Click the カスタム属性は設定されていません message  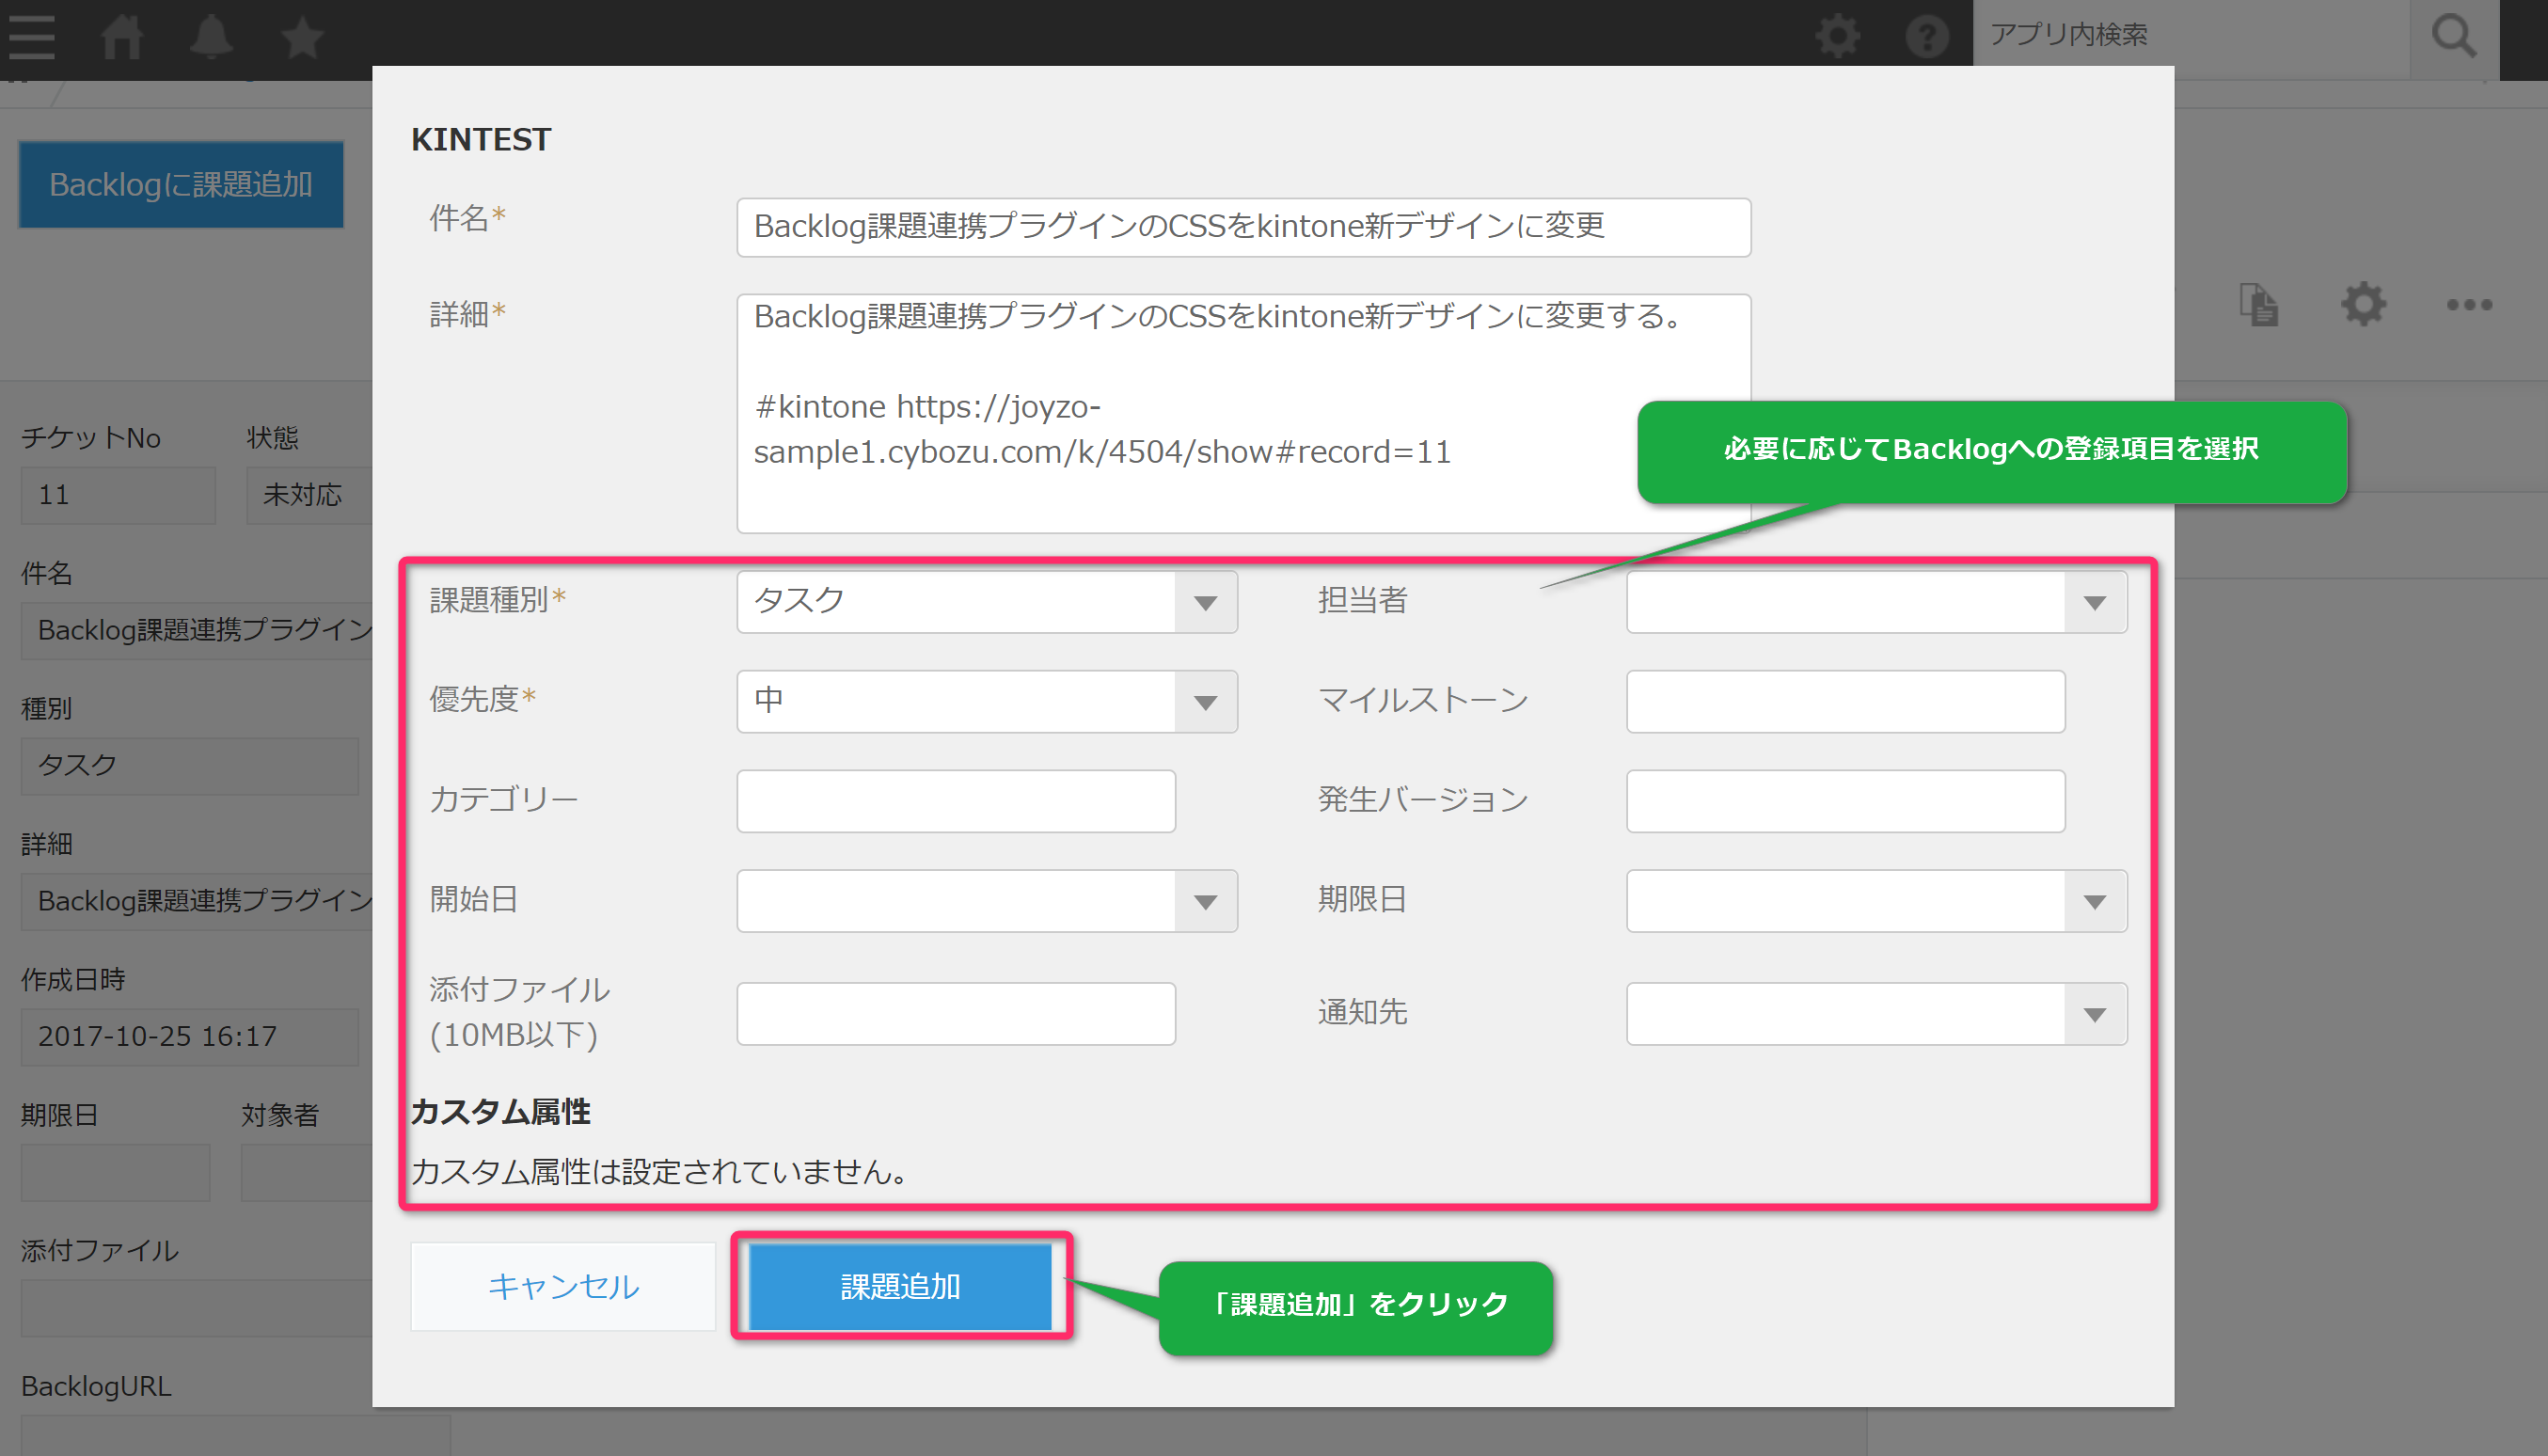pyautogui.click(x=660, y=1172)
